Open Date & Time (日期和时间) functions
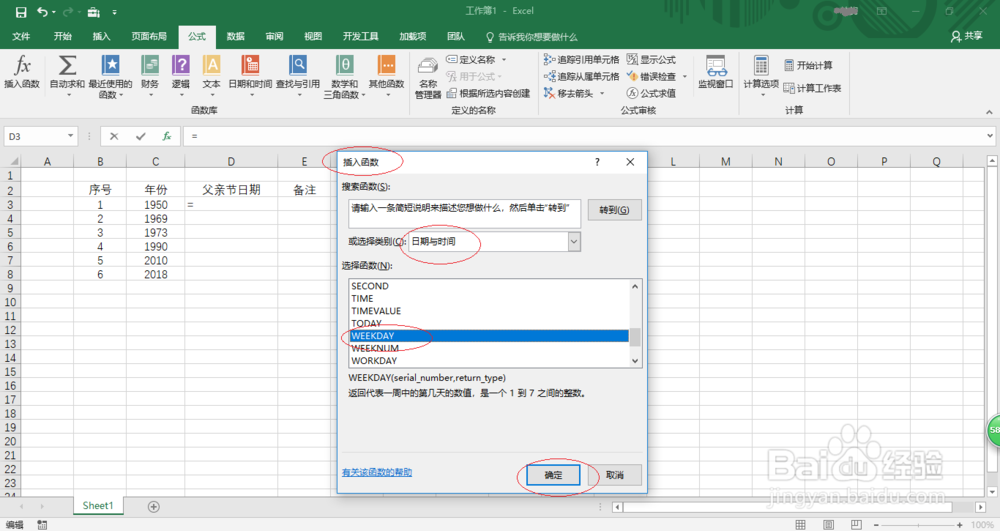The width and height of the screenshot is (1000, 531). coord(250,75)
